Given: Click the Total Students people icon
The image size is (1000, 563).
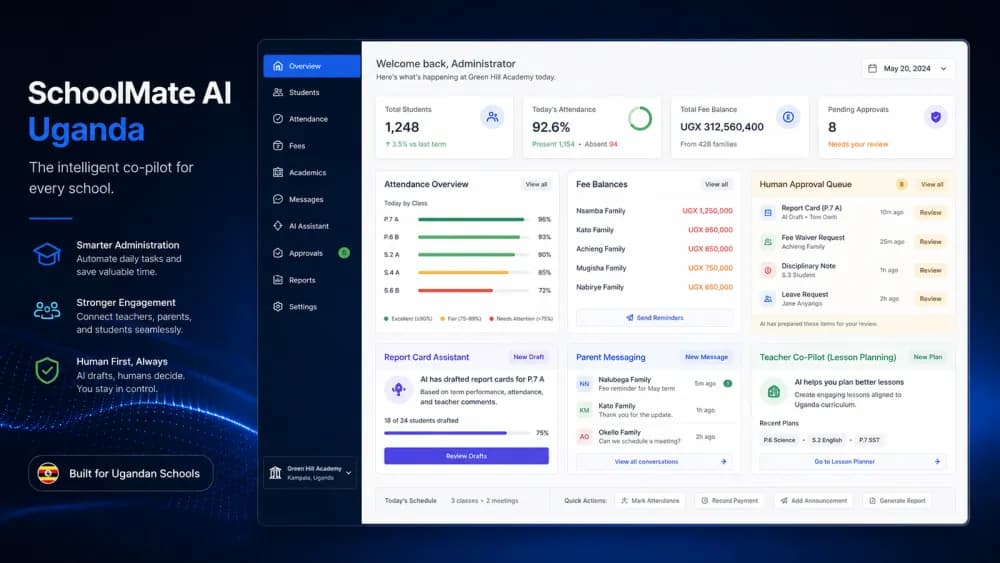Looking at the screenshot, I should click(x=492, y=117).
